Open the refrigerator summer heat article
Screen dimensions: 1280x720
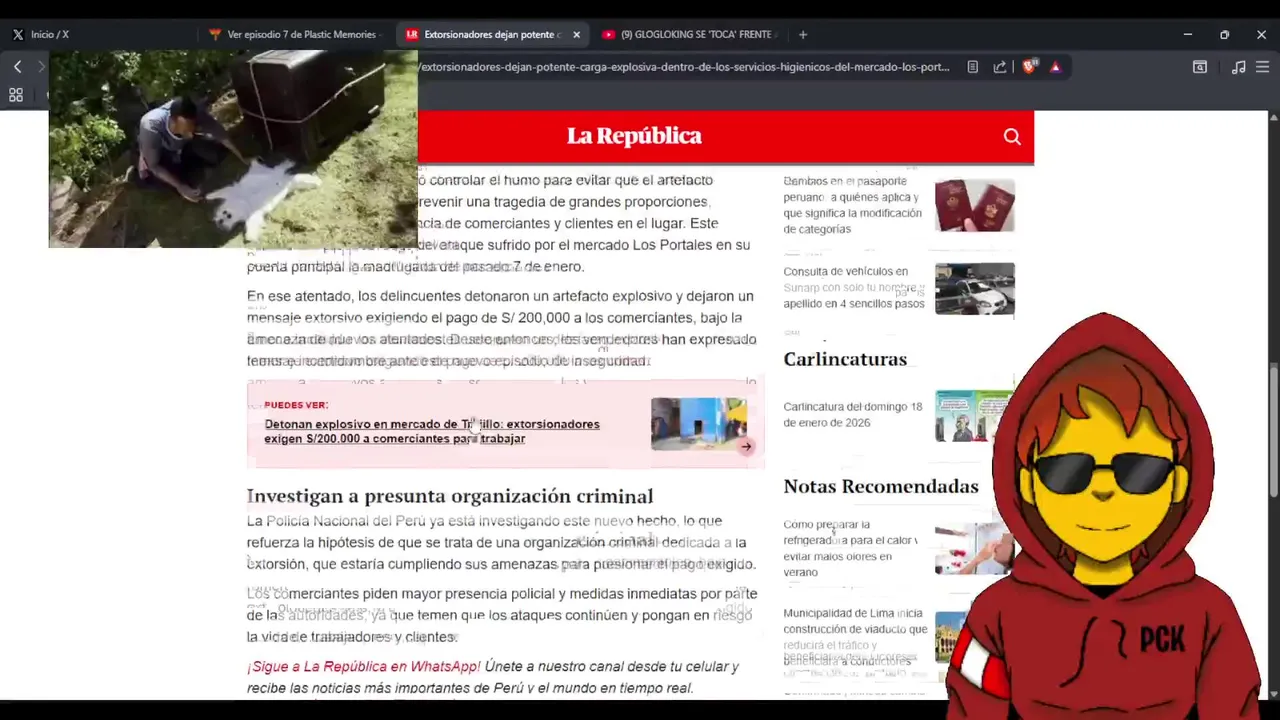tap(849, 548)
